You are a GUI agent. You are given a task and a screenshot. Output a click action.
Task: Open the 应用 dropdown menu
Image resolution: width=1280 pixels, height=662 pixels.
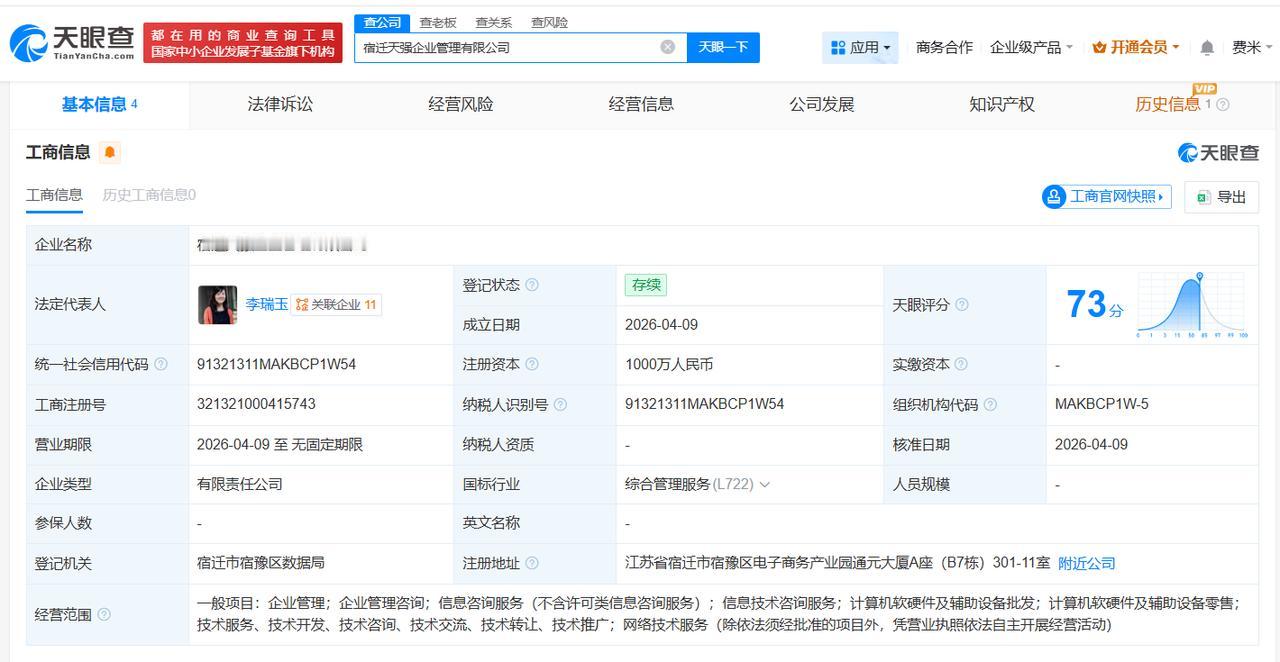pos(860,47)
